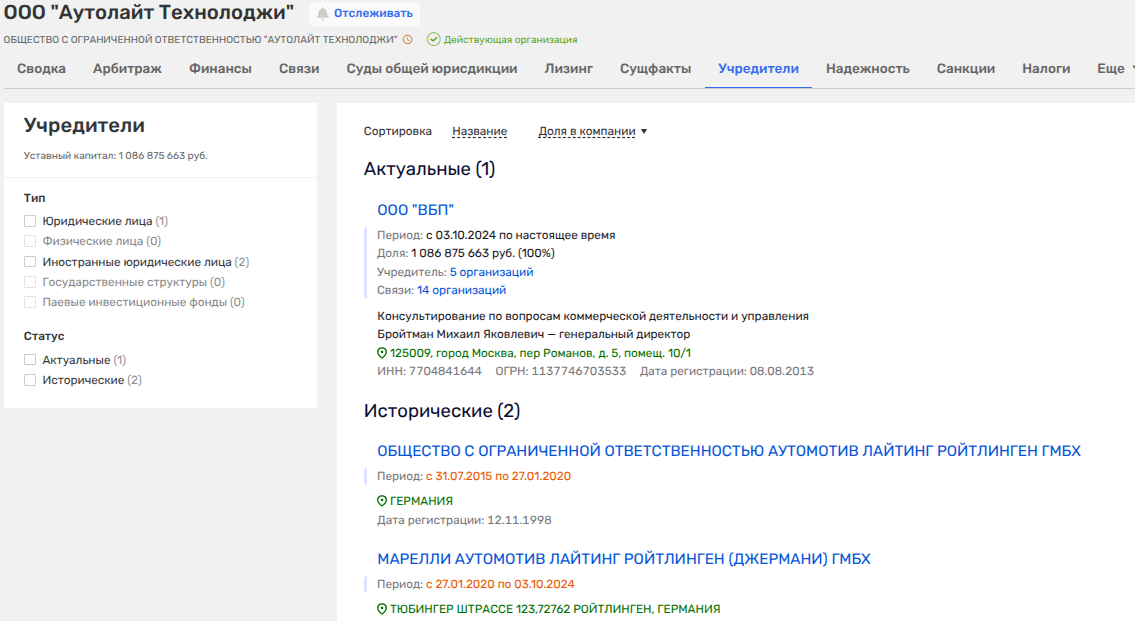This screenshot has width=1135, height=621.
Task: Click the bell icon next to Отслеживать
Action: pos(322,13)
